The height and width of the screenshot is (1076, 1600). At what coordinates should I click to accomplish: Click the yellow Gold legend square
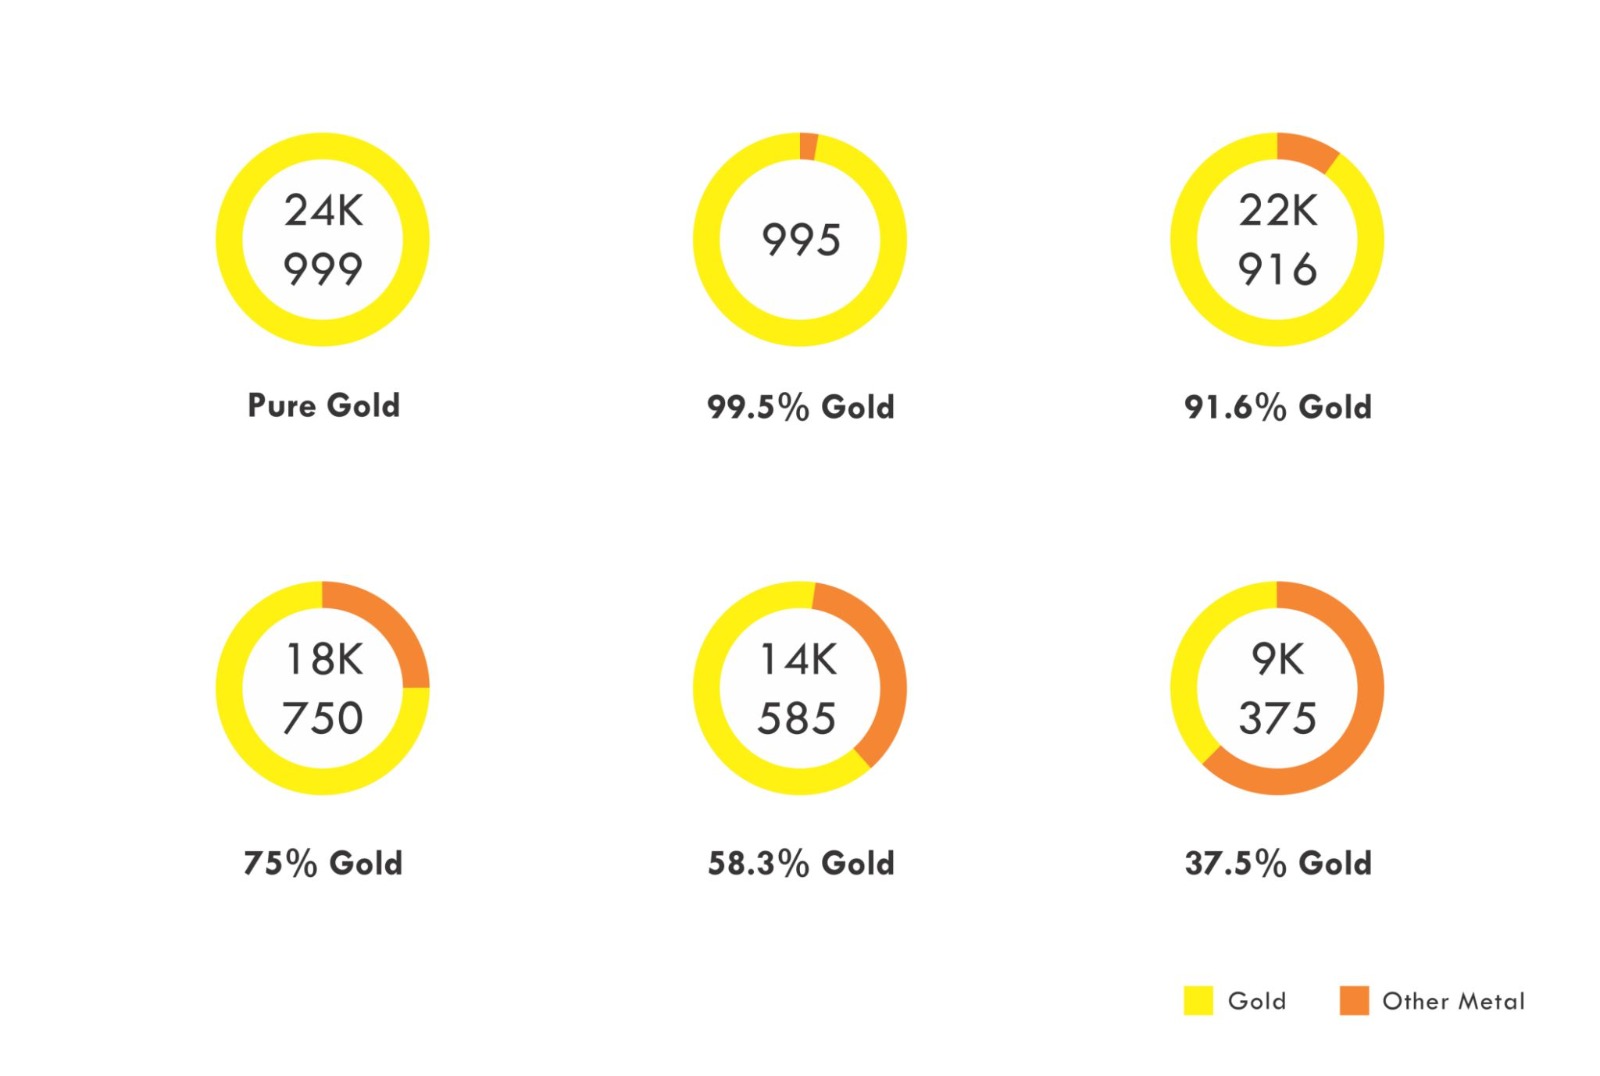point(1198,1000)
